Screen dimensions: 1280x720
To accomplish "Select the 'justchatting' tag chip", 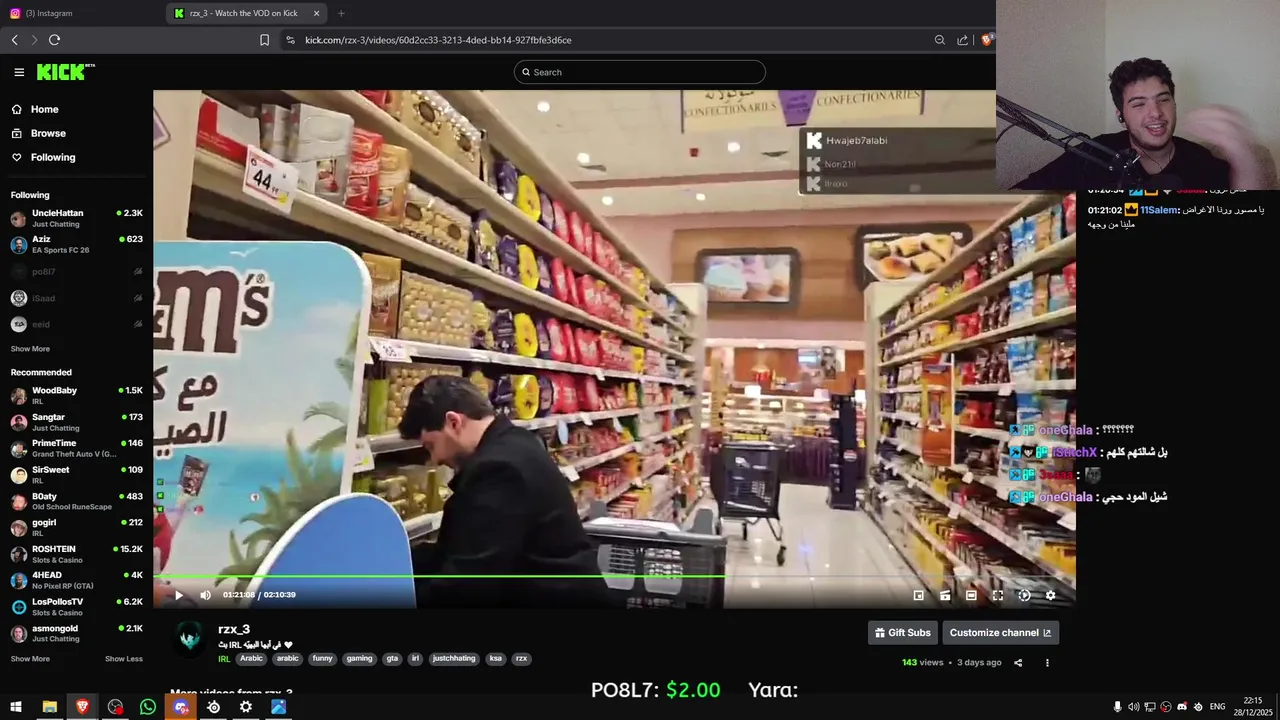I will [x=454, y=659].
